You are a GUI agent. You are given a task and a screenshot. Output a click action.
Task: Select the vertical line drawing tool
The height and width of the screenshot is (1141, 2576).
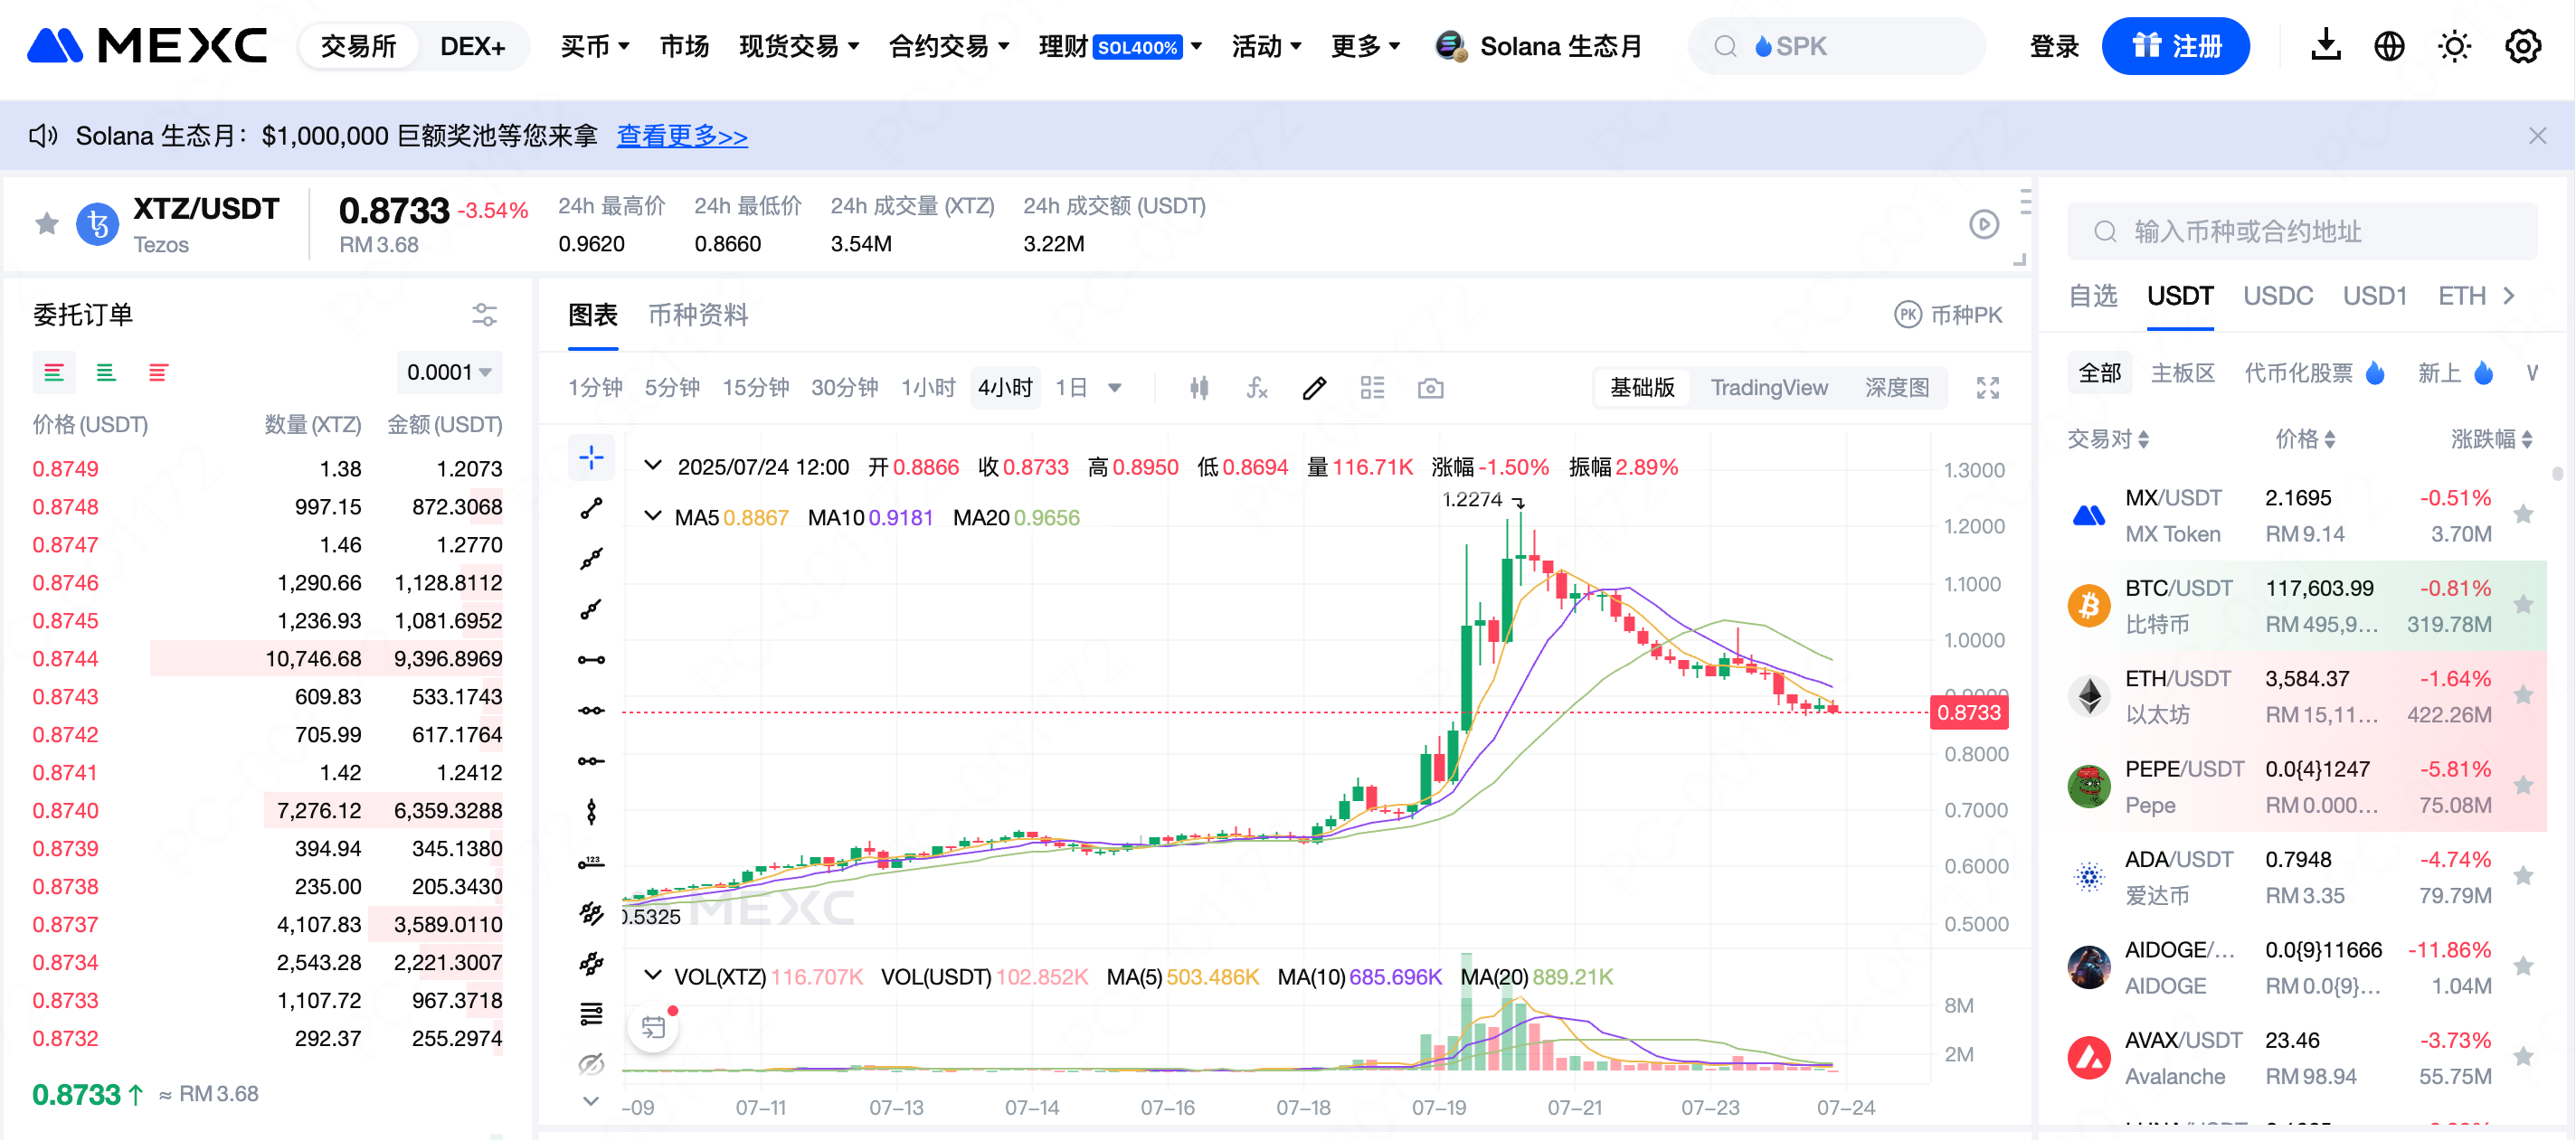[x=591, y=812]
